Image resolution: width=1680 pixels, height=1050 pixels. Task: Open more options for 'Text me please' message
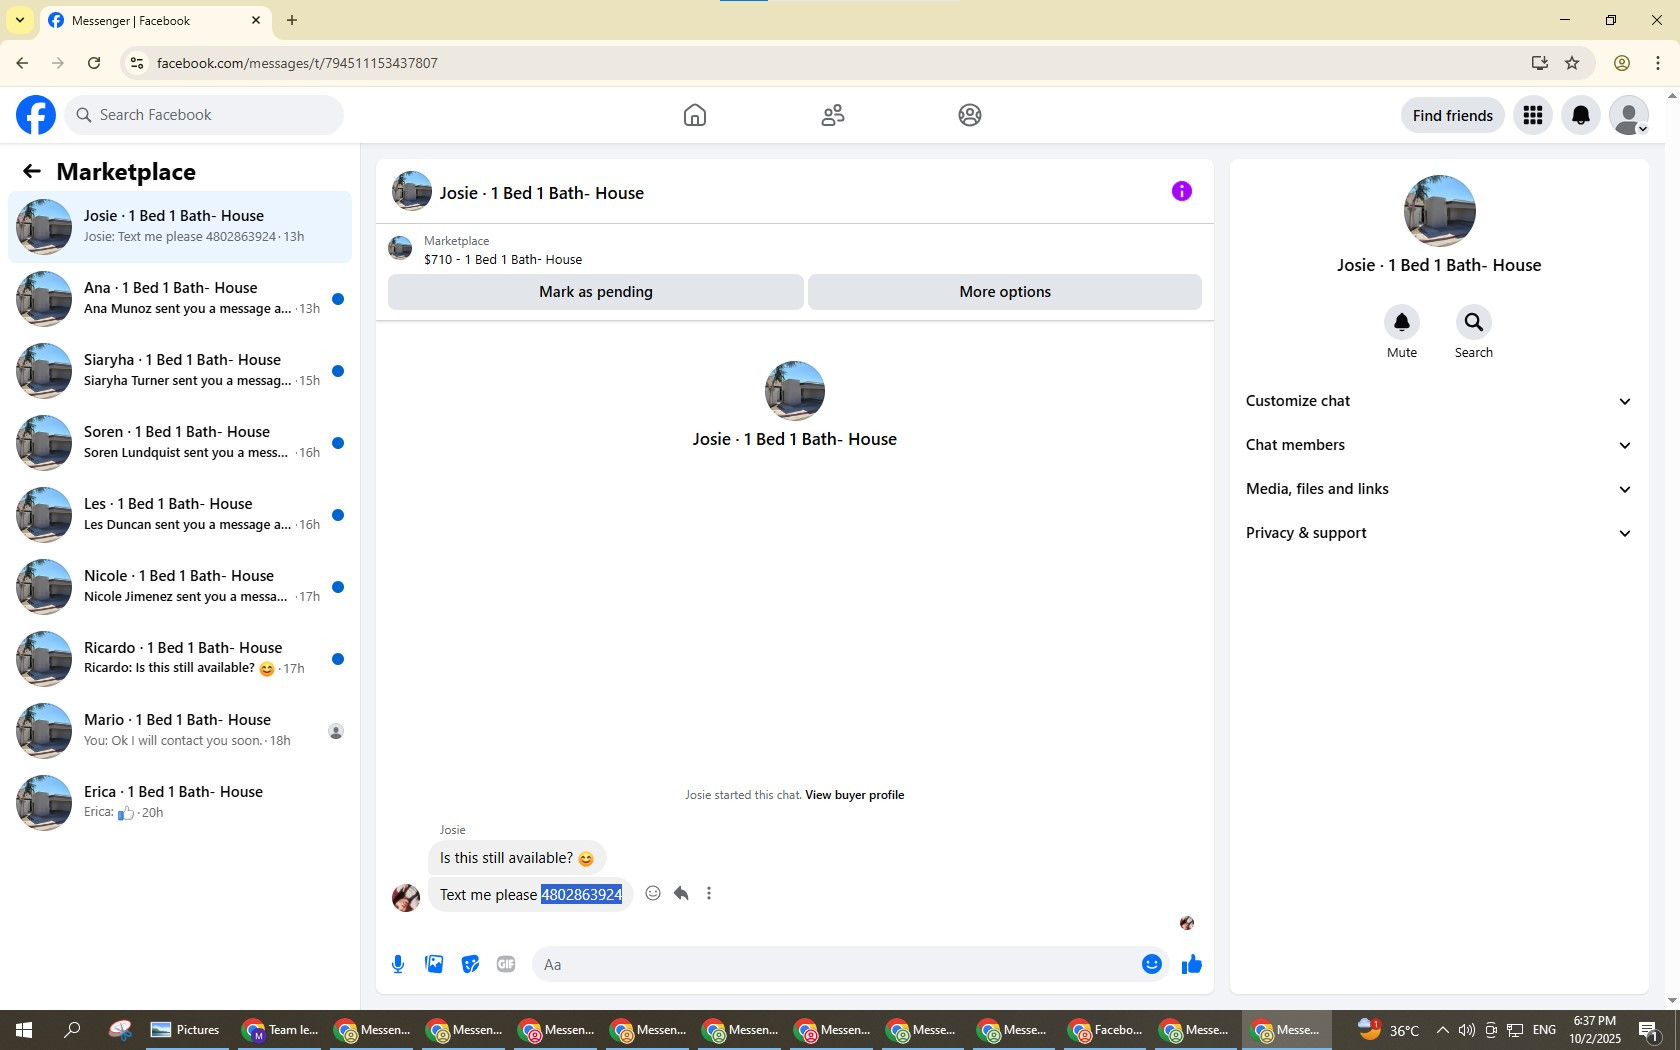pos(709,893)
